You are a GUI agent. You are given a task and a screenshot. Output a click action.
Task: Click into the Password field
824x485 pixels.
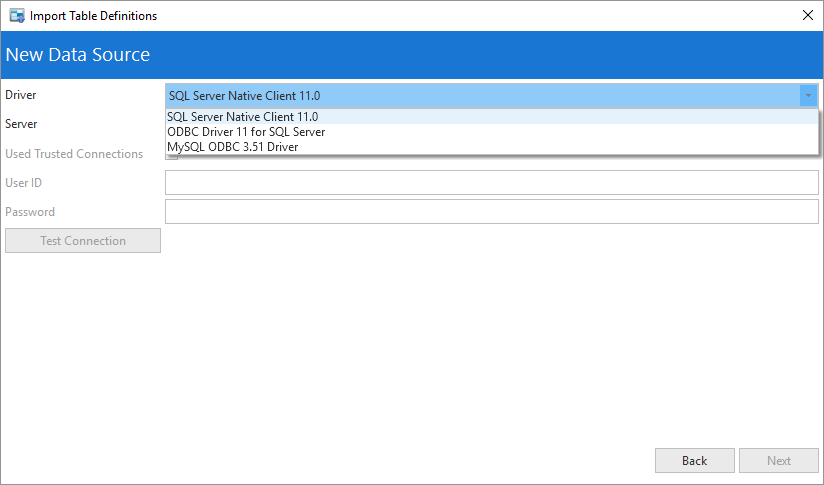click(x=492, y=212)
